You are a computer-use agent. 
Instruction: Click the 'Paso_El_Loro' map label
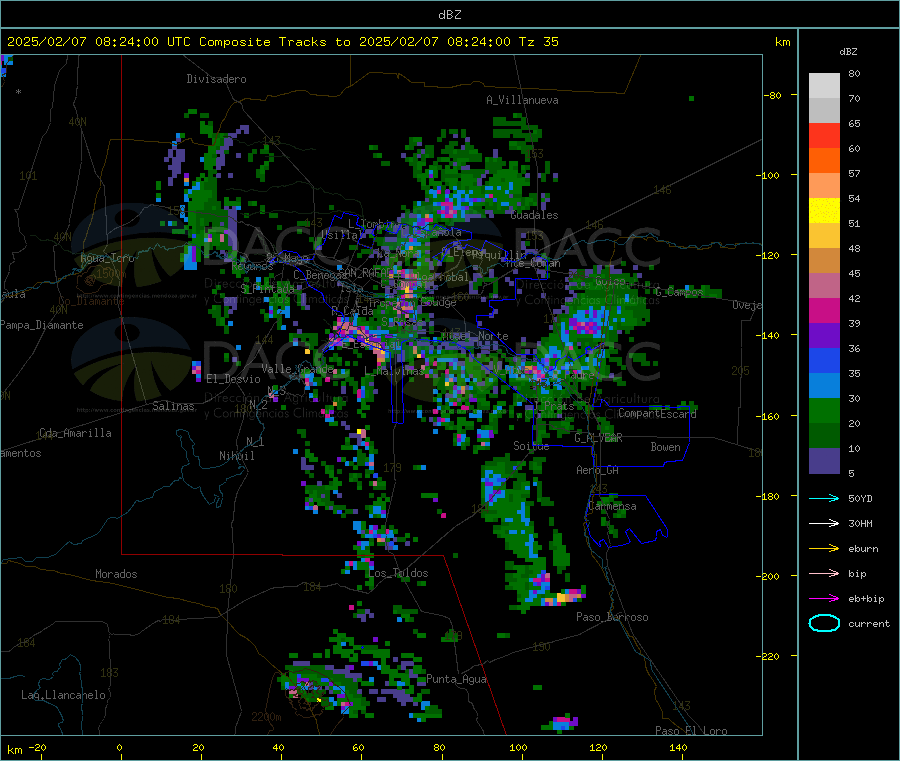click(691, 731)
